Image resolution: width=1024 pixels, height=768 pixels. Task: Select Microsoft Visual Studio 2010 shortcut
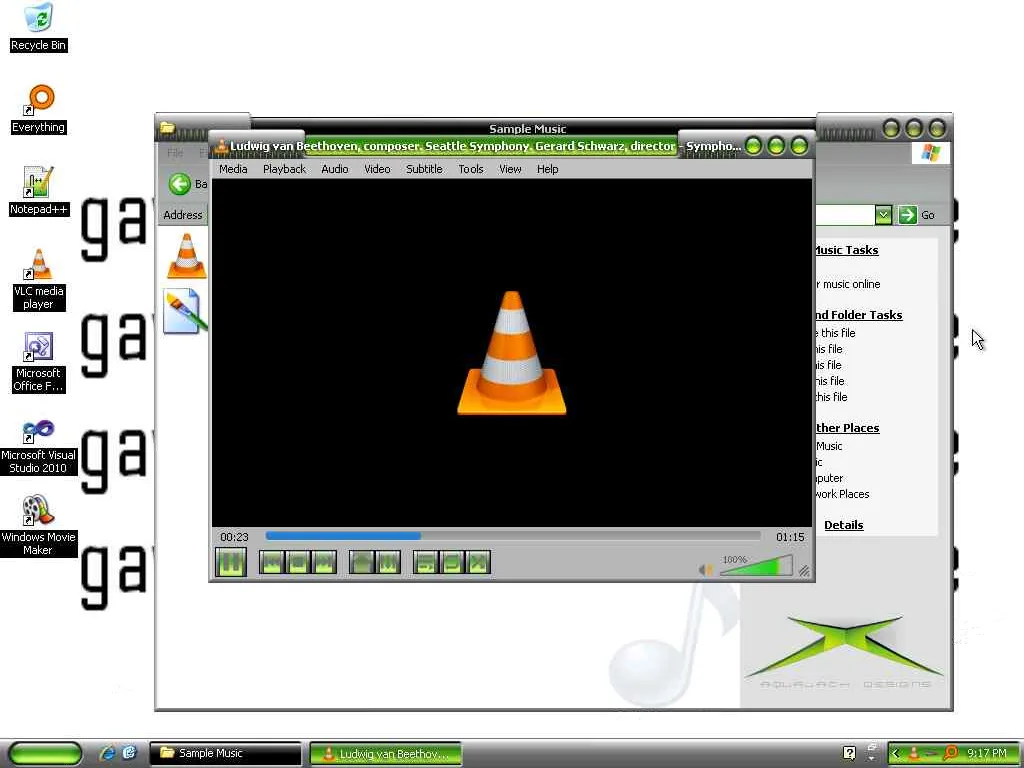tap(39, 447)
